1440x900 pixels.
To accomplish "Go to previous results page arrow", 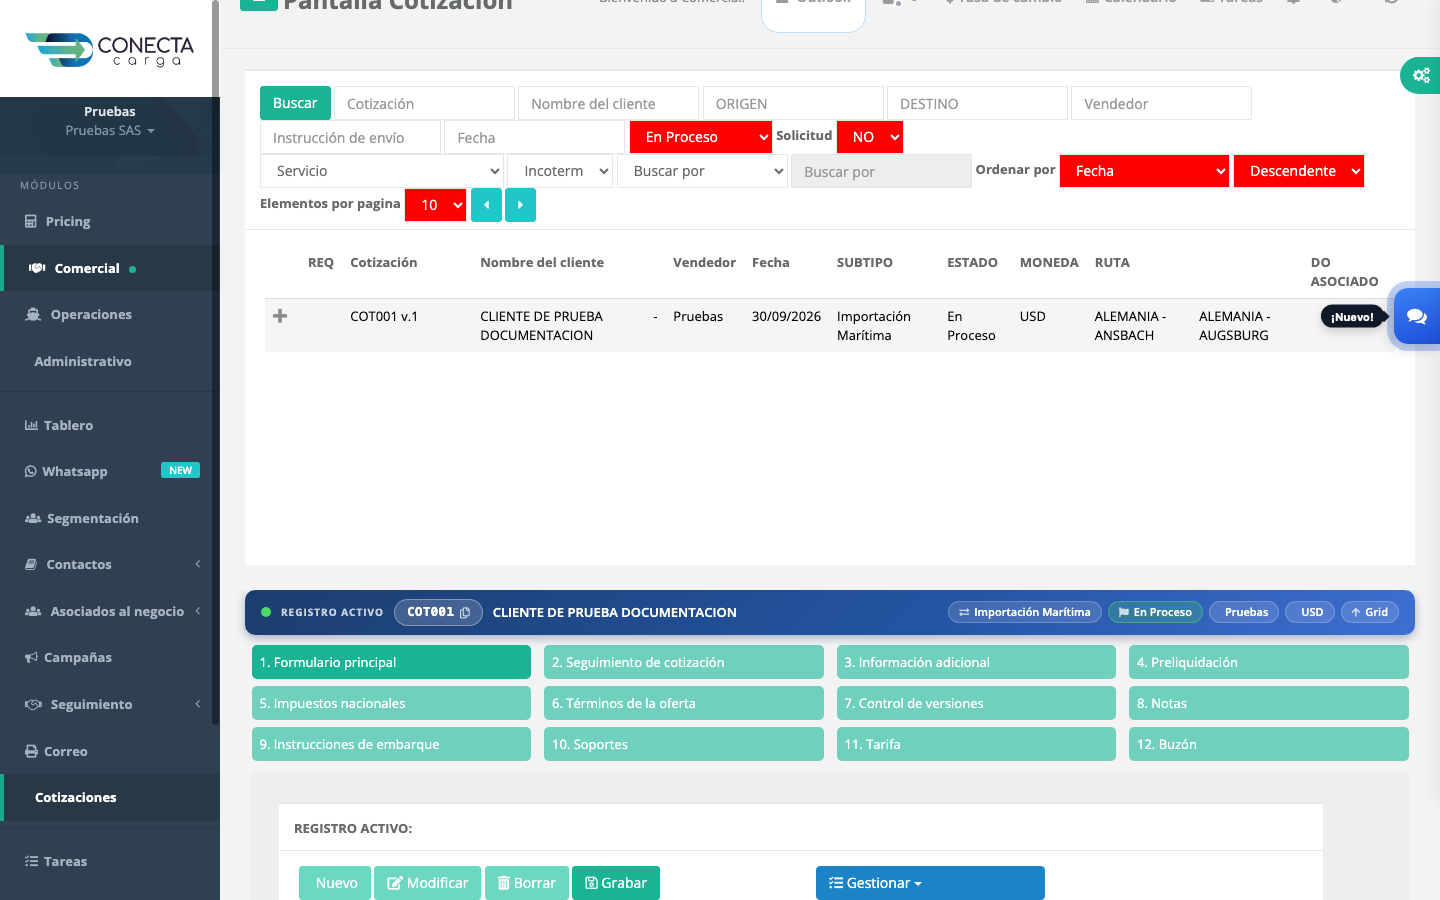I will pos(486,205).
